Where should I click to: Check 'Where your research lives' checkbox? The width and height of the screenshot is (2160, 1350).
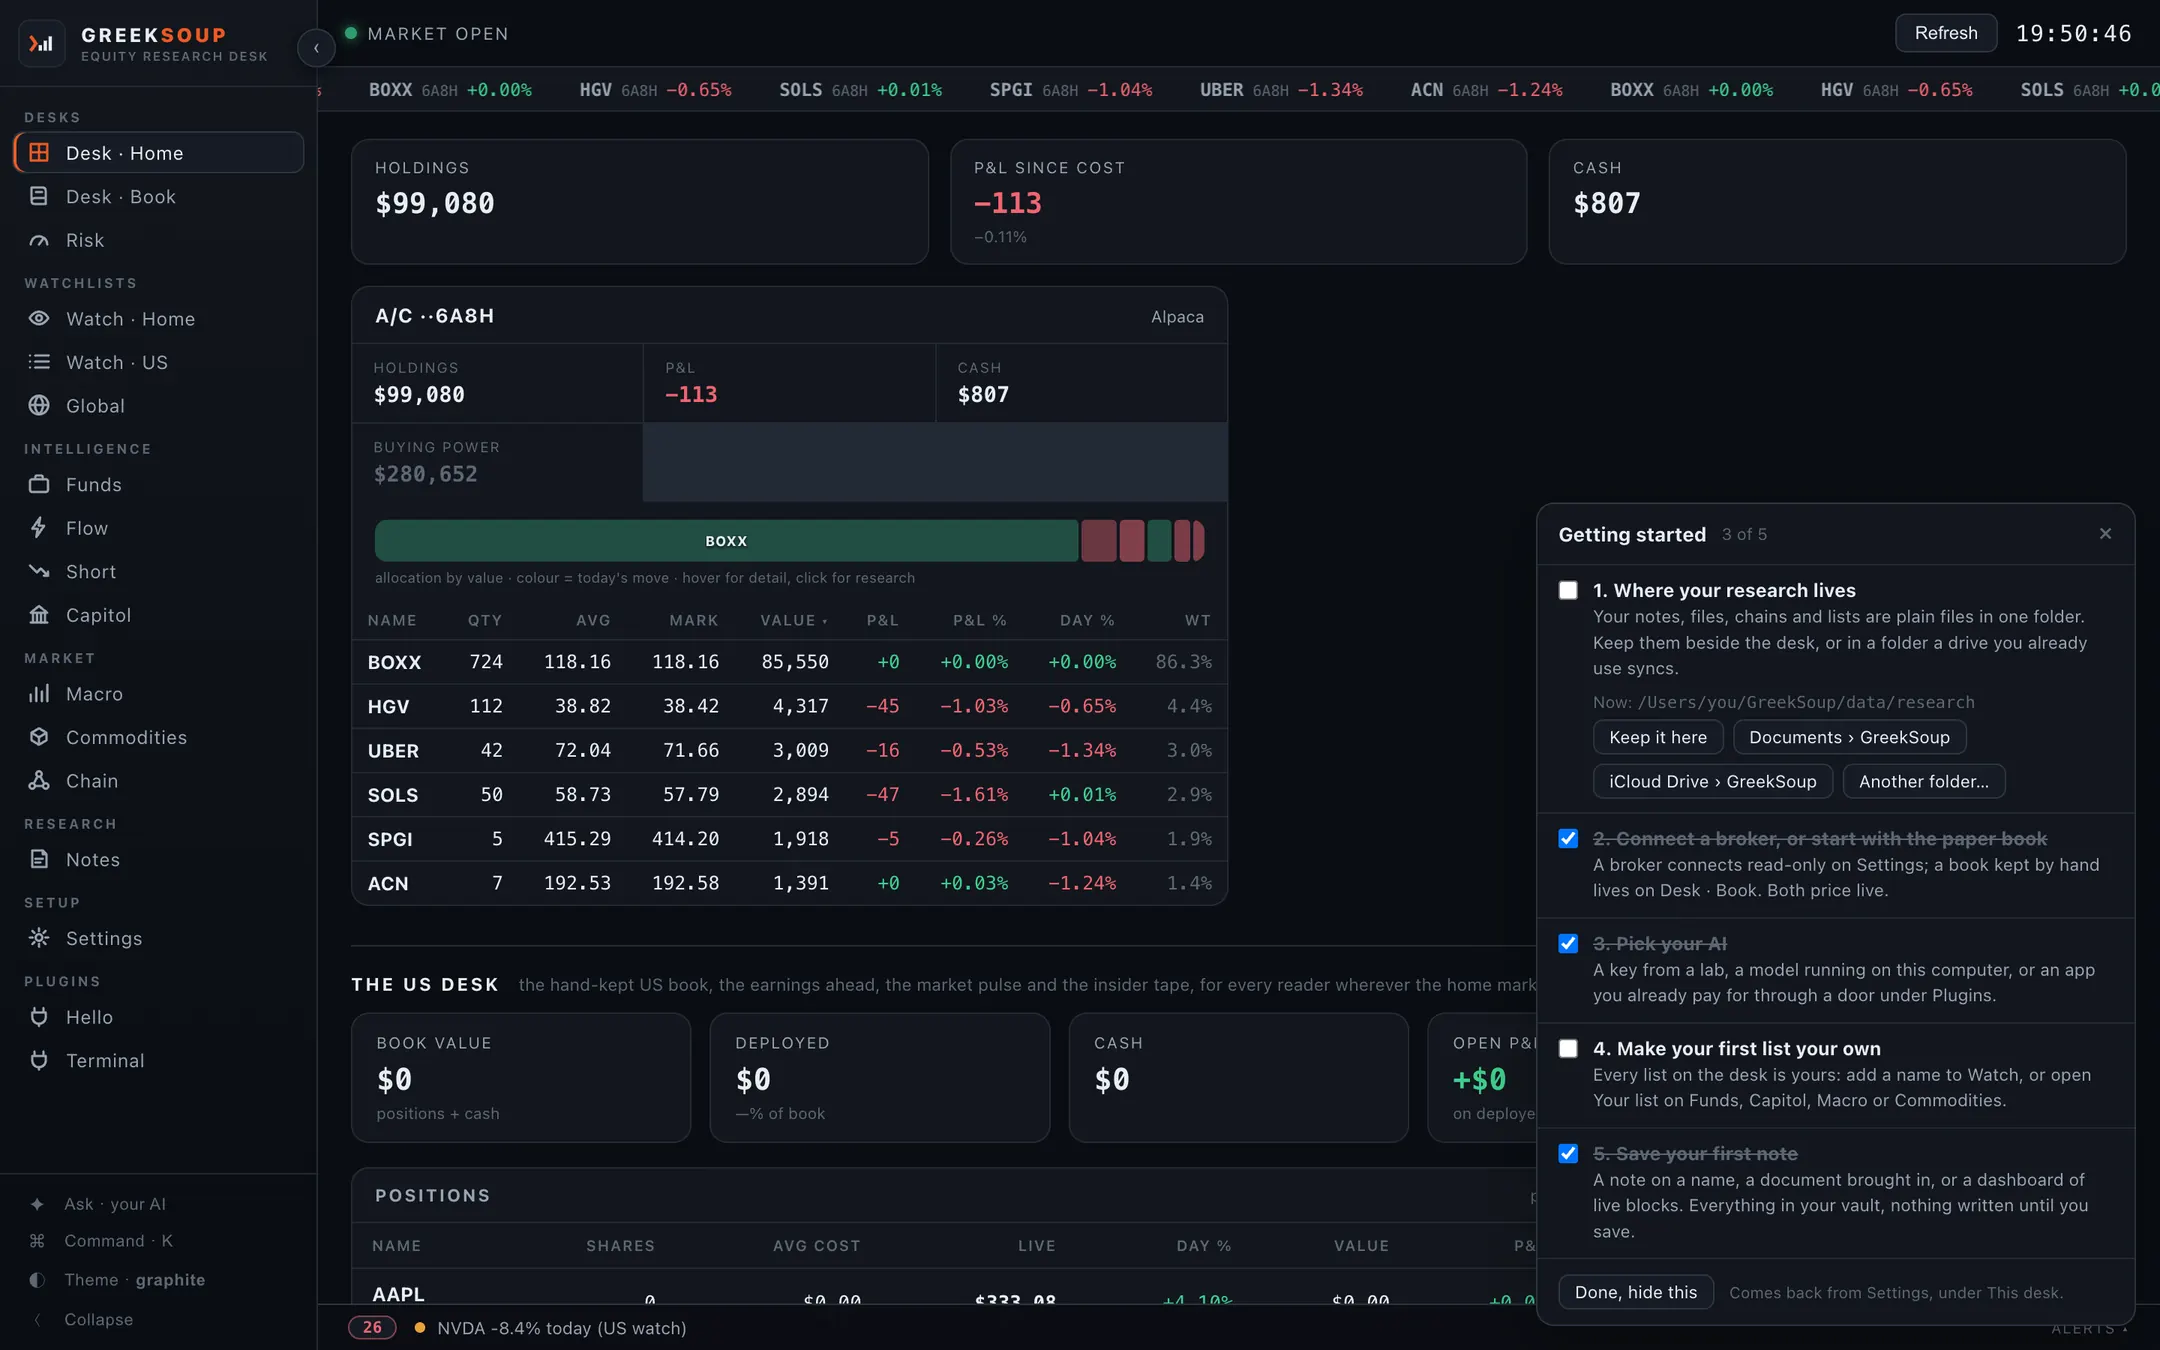click(x=1568, y=591)
